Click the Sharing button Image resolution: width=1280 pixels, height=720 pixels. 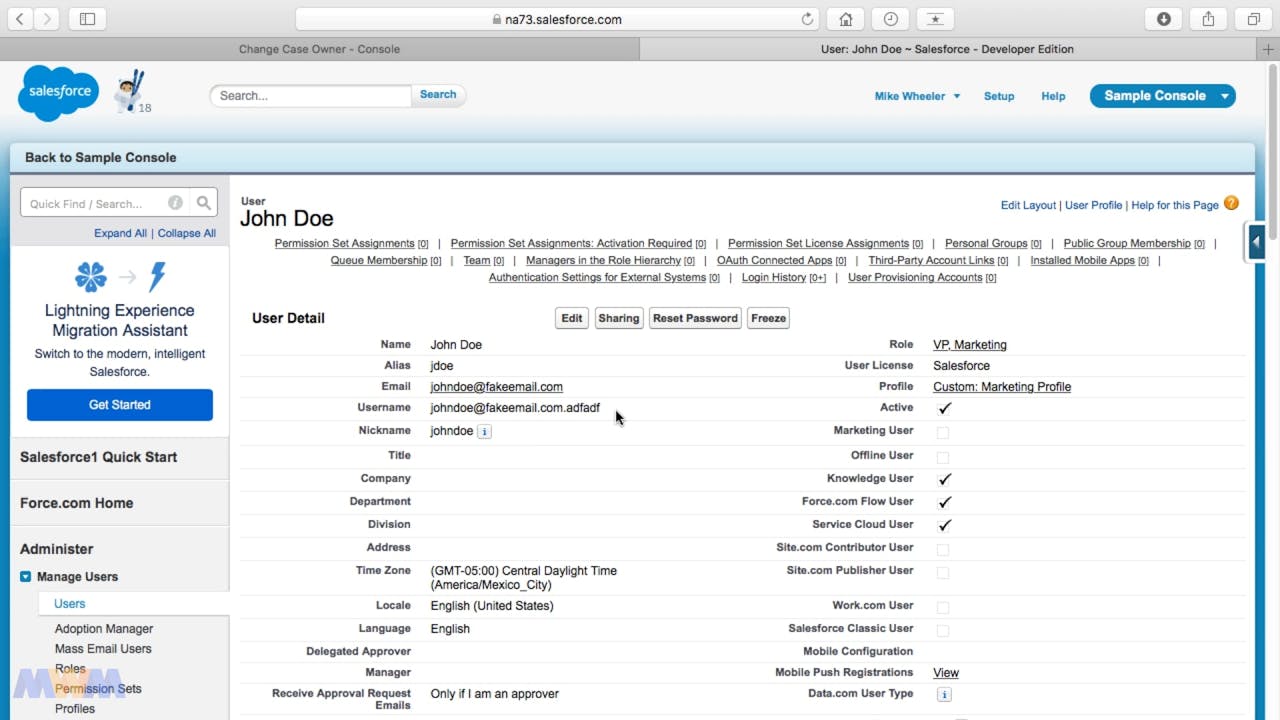pyautogui.click(x=618, y=318)
